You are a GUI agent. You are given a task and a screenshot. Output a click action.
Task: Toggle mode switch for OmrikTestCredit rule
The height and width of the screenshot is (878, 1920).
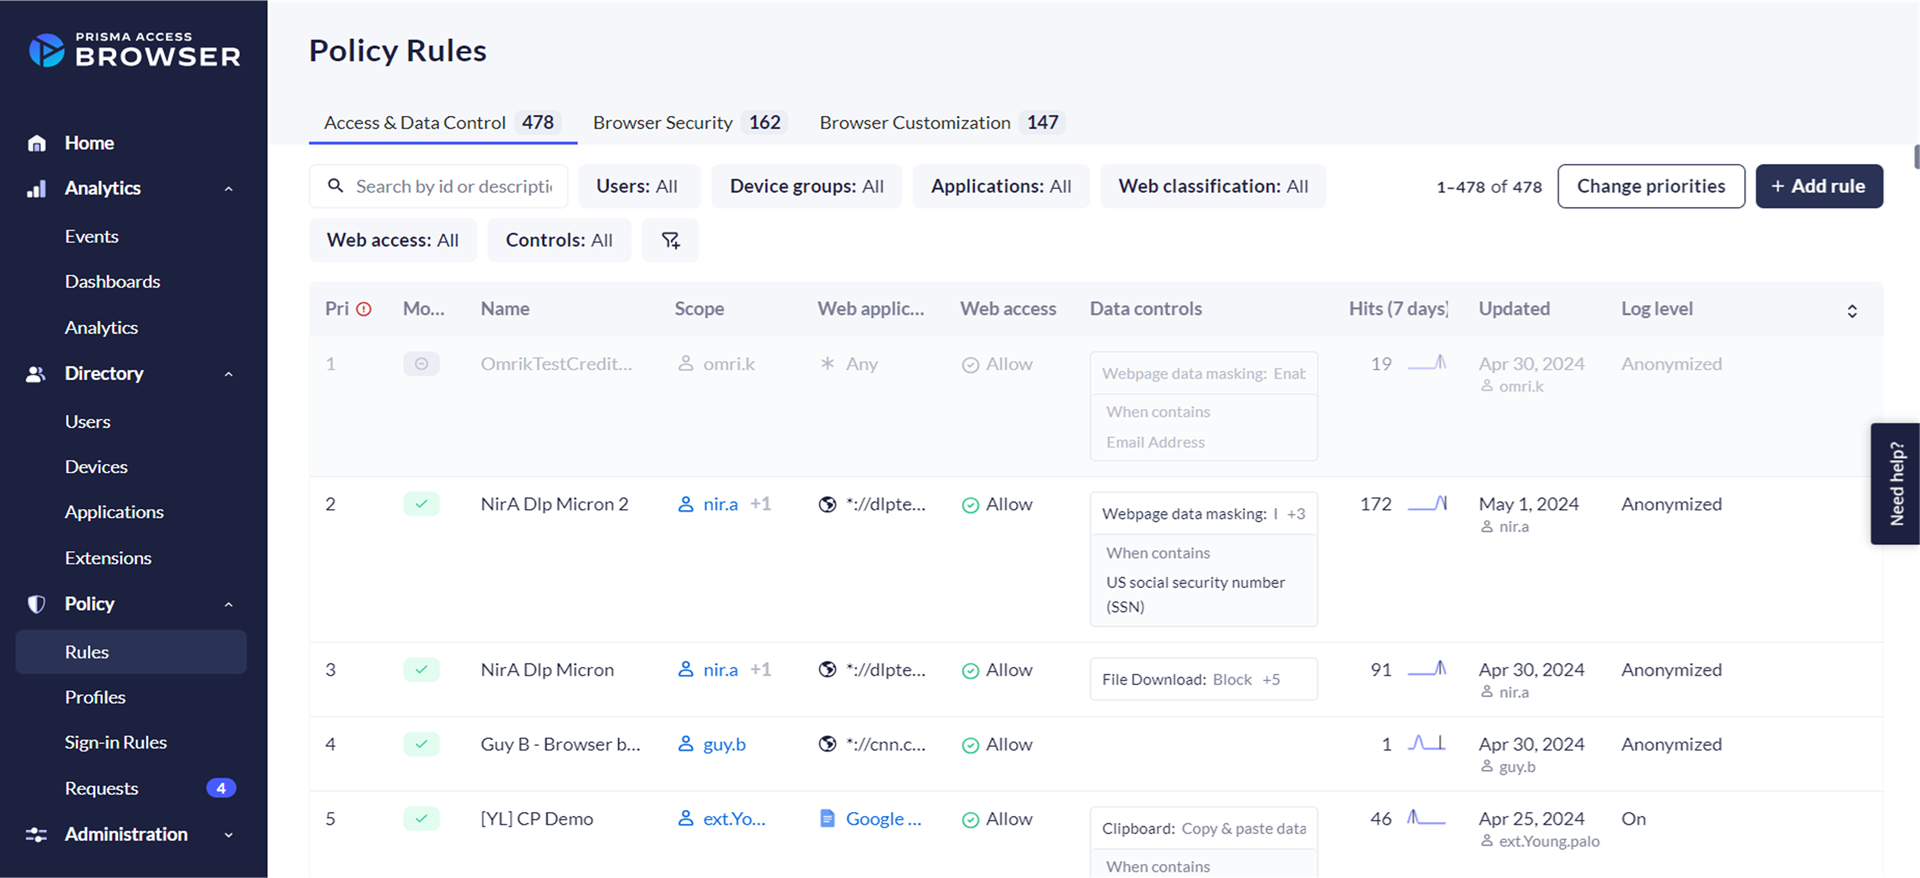tap(421, 364)
